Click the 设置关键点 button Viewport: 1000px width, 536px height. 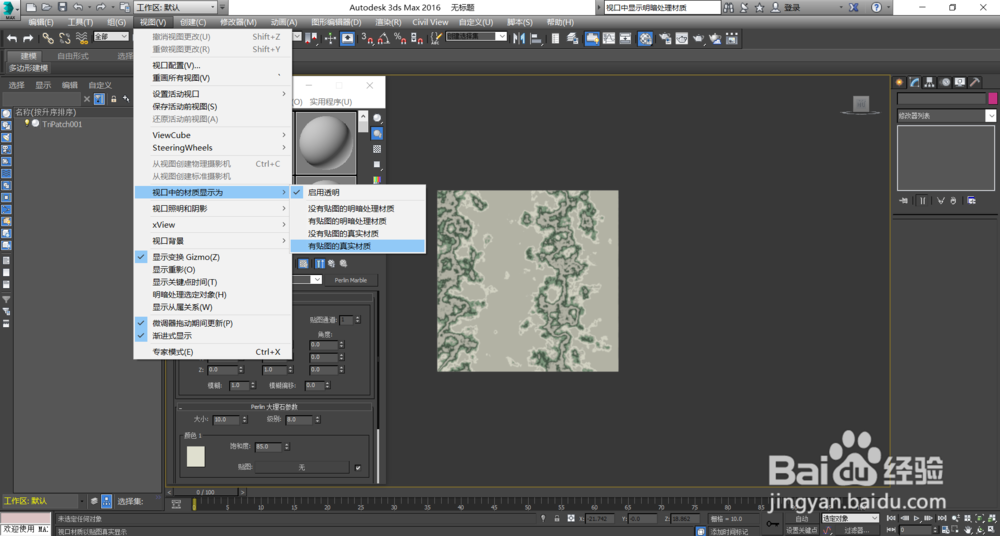802,530
